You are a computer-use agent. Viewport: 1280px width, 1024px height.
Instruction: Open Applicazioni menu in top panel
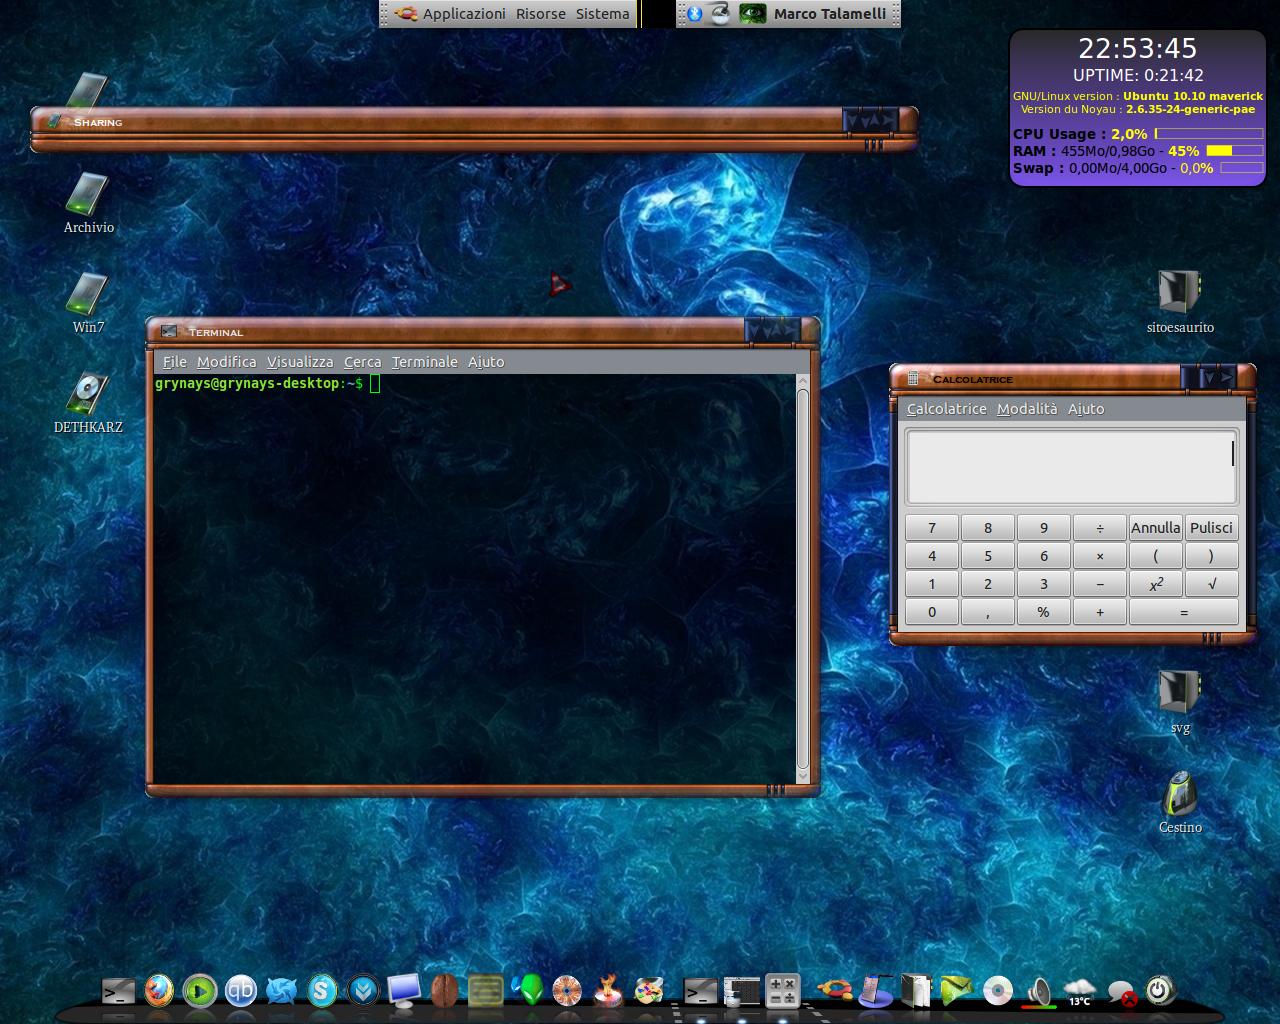464,14
